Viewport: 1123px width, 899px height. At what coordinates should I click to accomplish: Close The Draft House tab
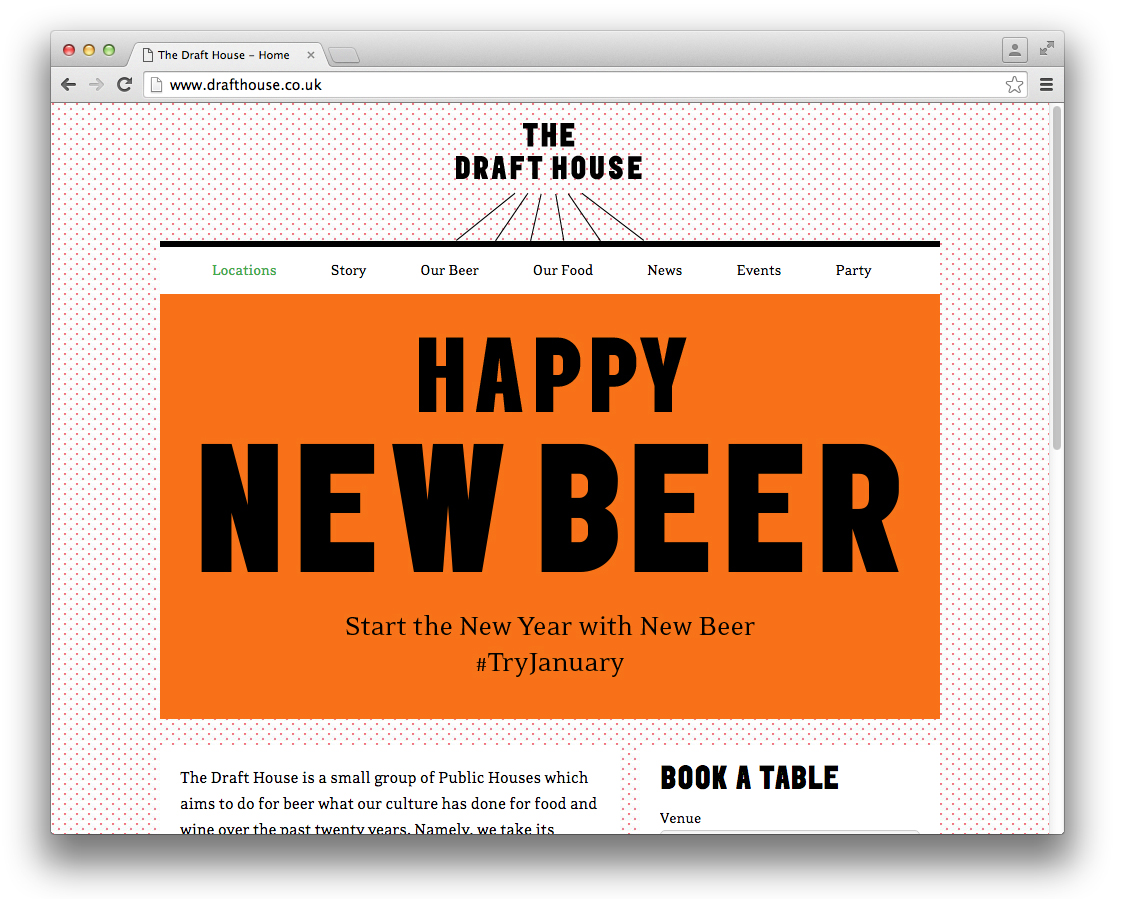pos(311,55)
